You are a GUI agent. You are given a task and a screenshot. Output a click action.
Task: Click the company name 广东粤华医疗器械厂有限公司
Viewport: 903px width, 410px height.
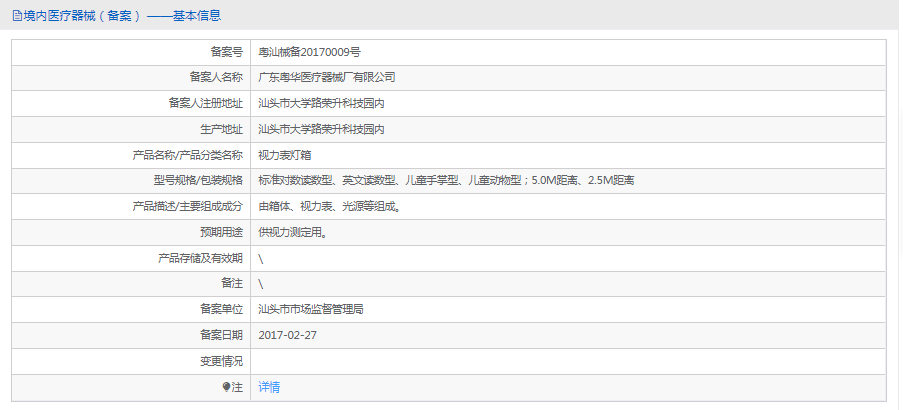click(327, 77)
